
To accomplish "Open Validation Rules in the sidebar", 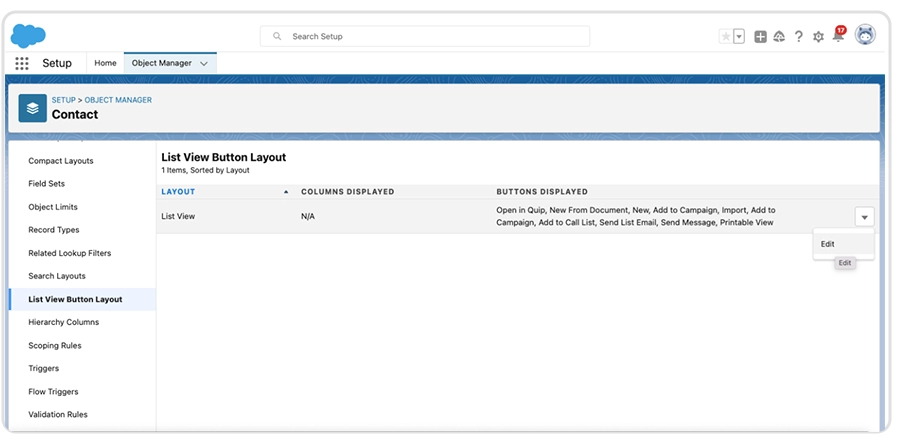I will click(57, 415).
